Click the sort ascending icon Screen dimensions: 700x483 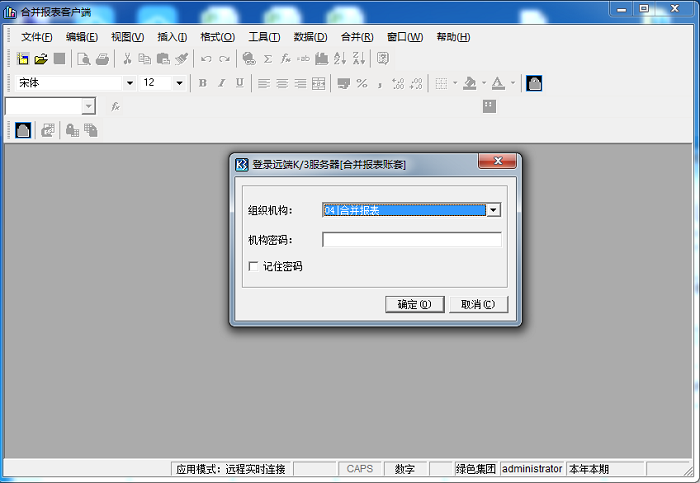click(x=339, y=59)
